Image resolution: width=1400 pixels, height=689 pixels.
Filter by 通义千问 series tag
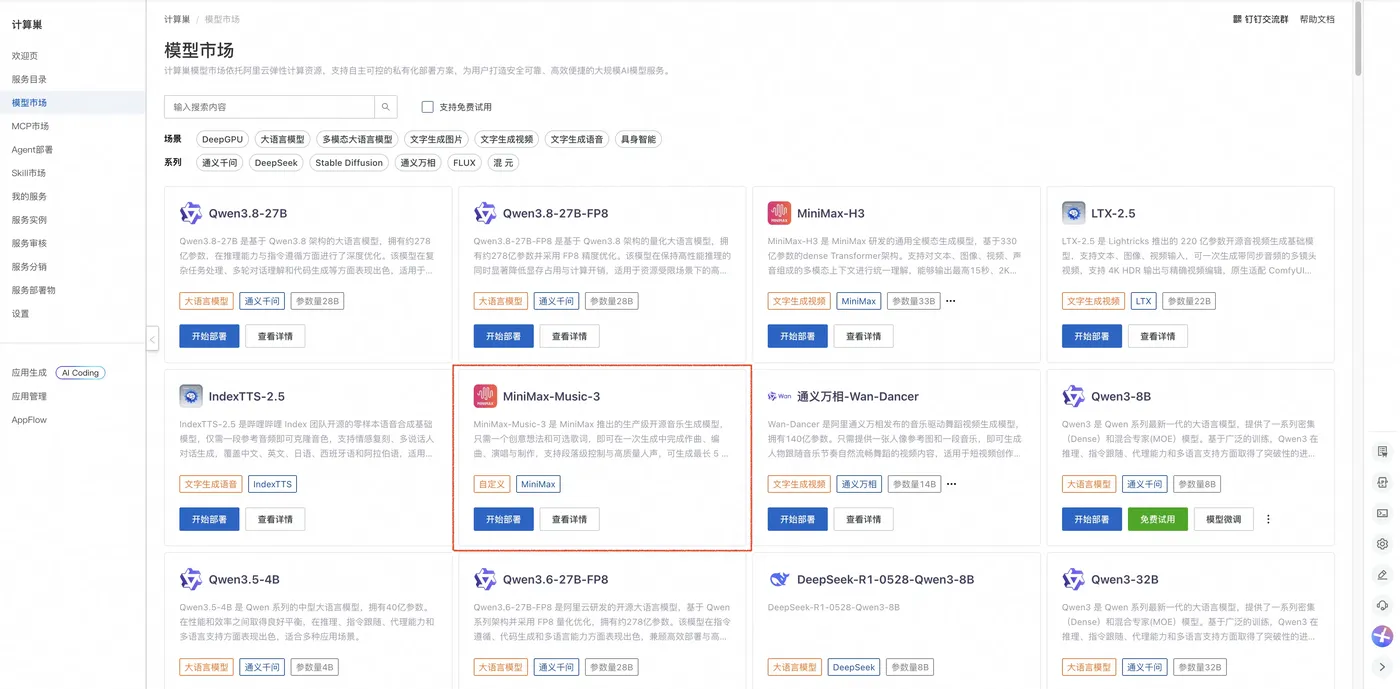(x=220, y=163)
